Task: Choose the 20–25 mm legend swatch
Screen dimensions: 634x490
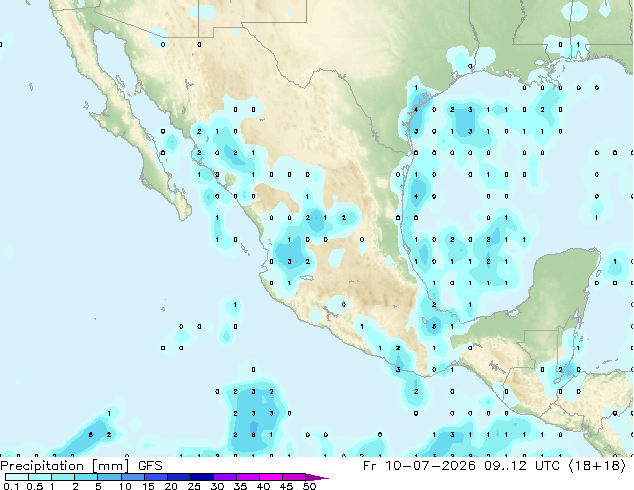Action: (178, 477)
